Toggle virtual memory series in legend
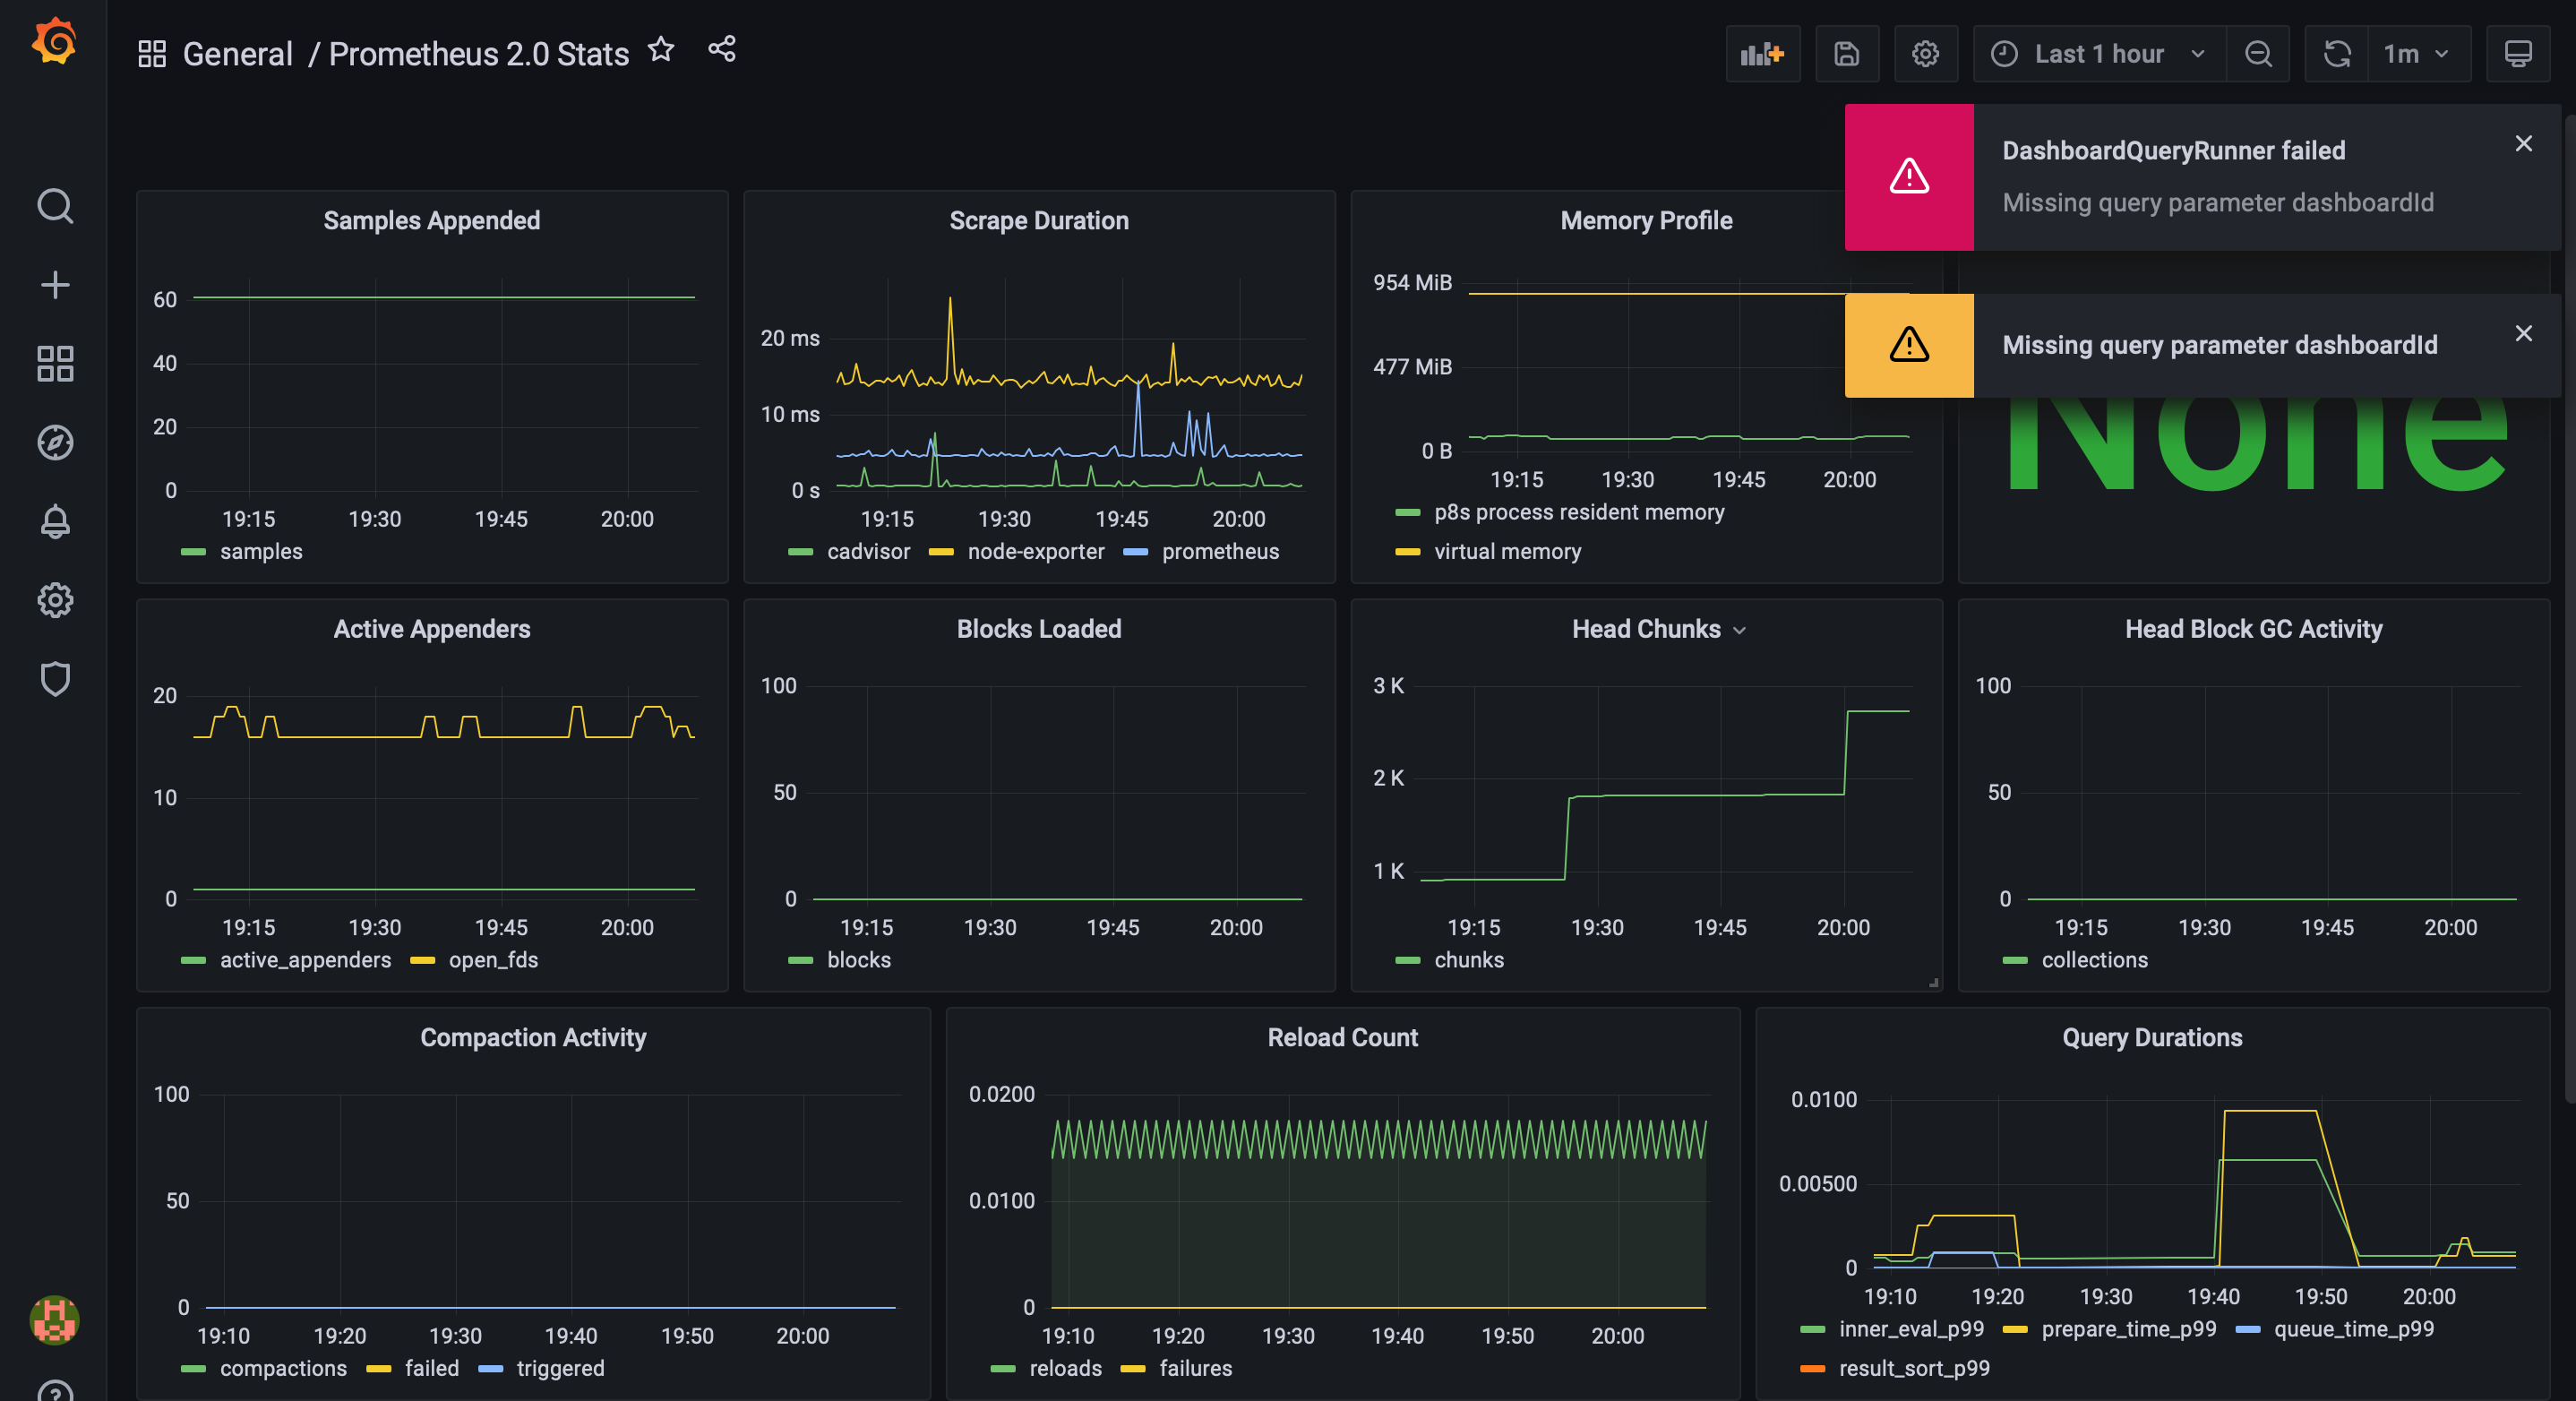Screen dimensions: 2576x1401 click(1507, 552)
